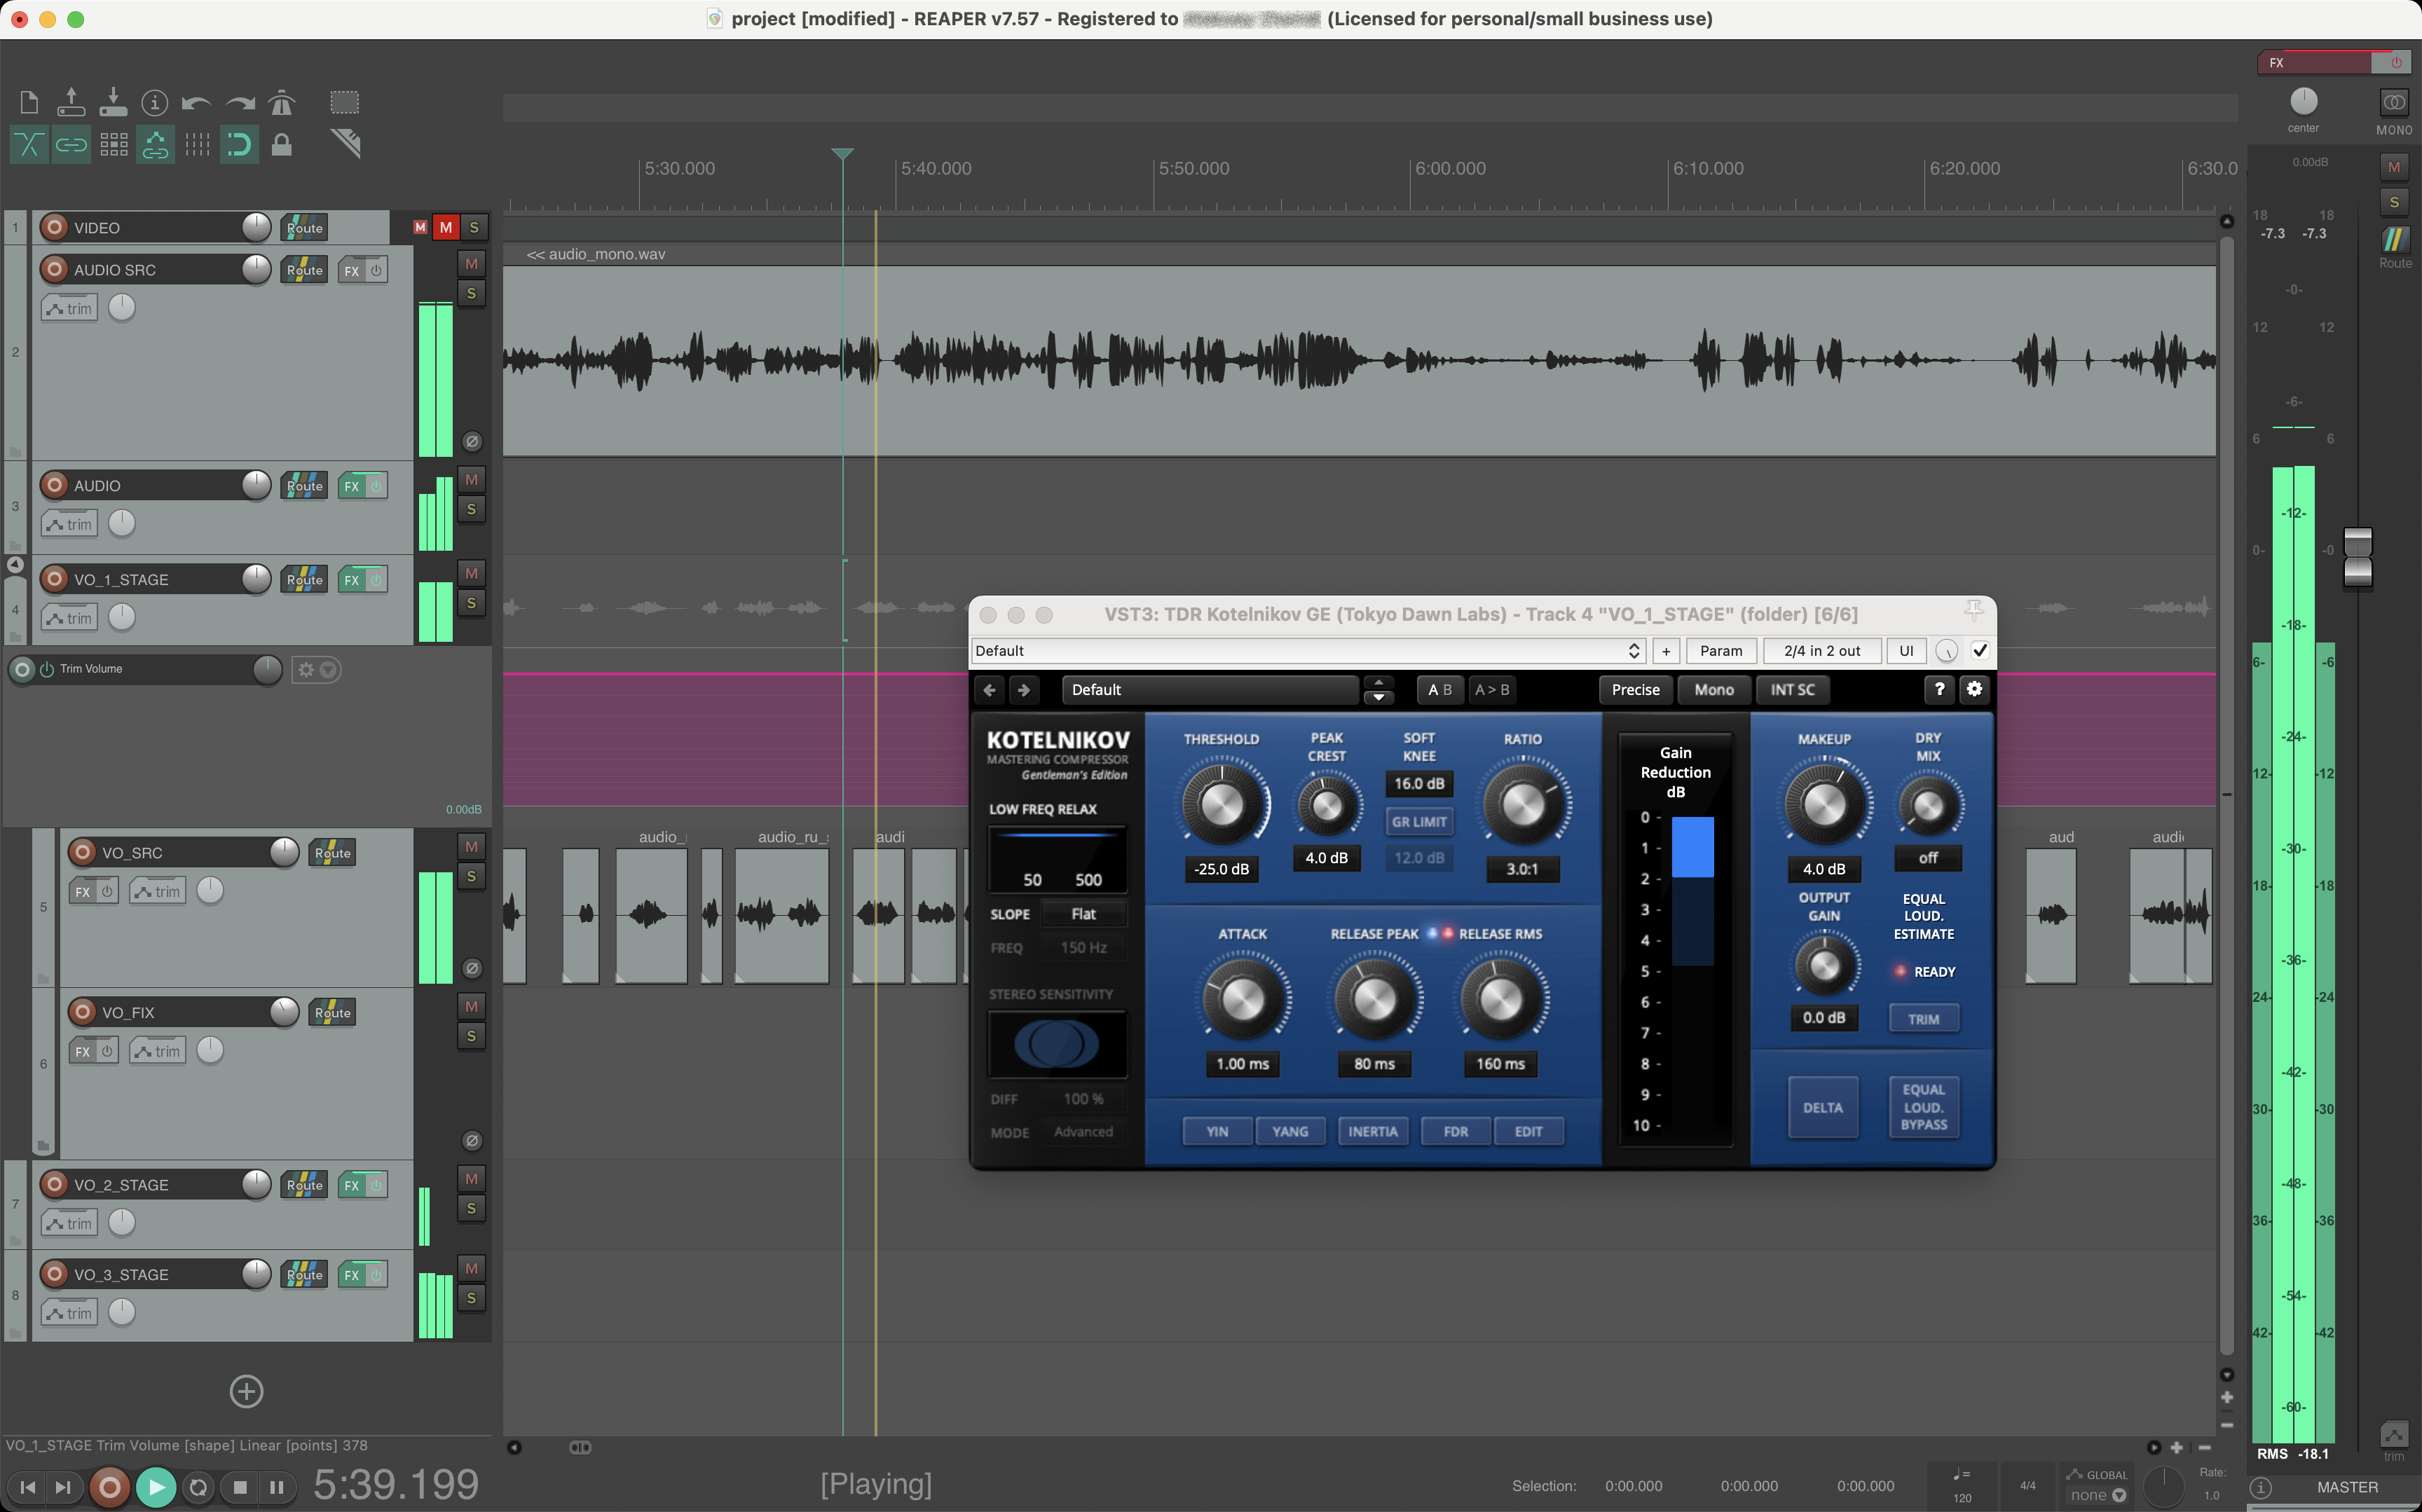Click the record button in transport
2422x1512 pixels.
[110, 1487]
